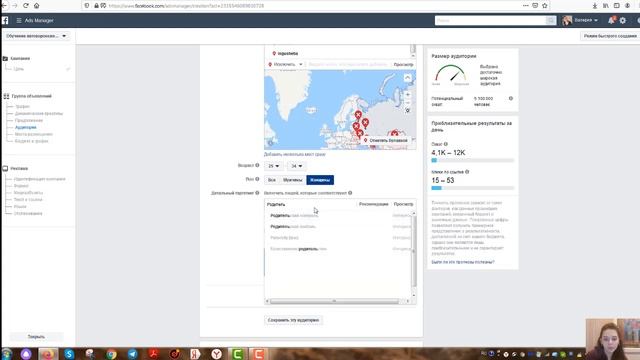Screen dimensions: 640x360
Task: Open the Ads Manager hamburger menu
Action: pyautogui.click(x=19, y=20)
